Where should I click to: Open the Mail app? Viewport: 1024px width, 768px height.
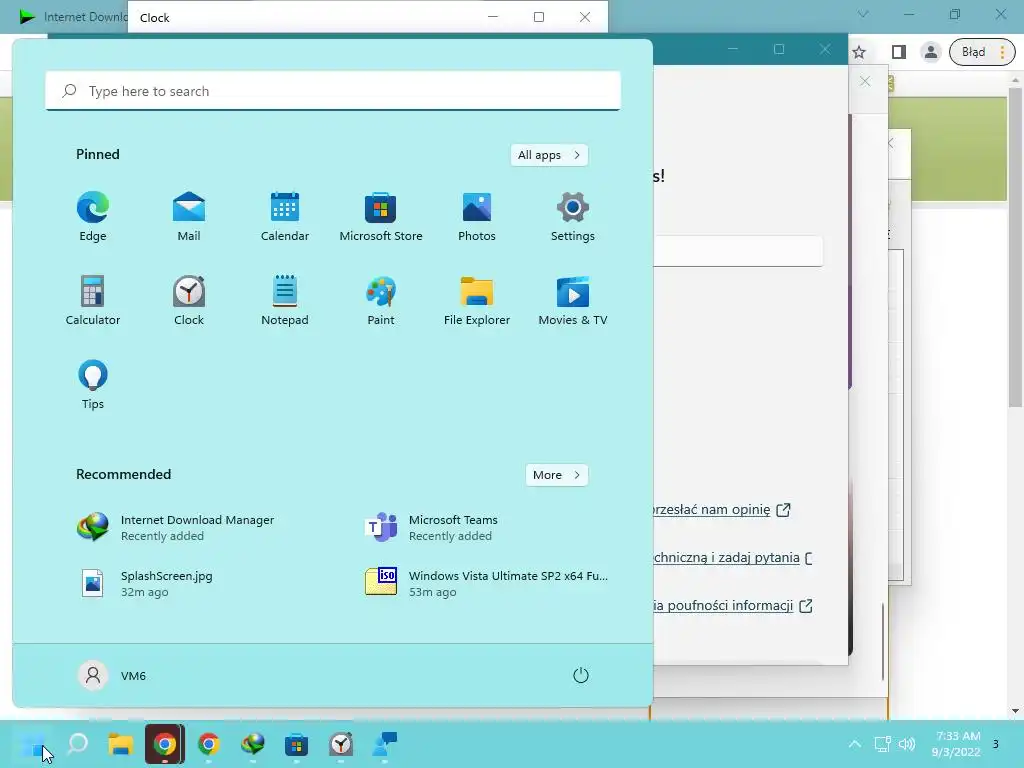[x=189, y=217]
